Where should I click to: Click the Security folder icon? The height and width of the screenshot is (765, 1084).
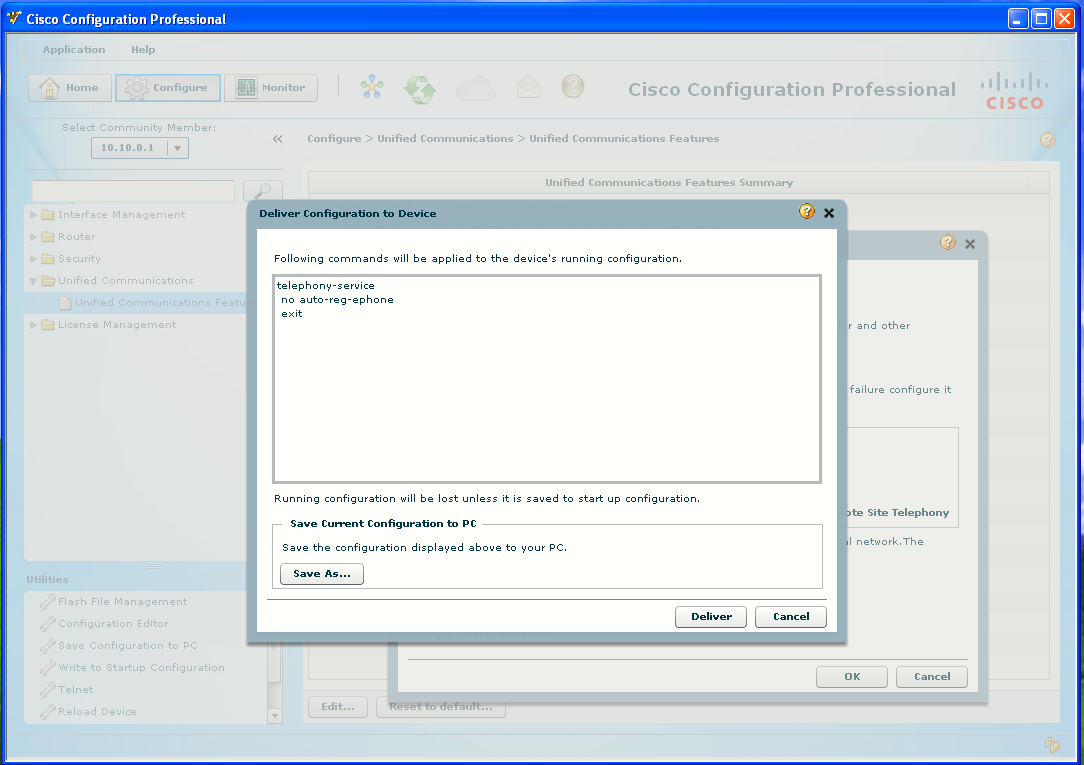tap(48, 259)
